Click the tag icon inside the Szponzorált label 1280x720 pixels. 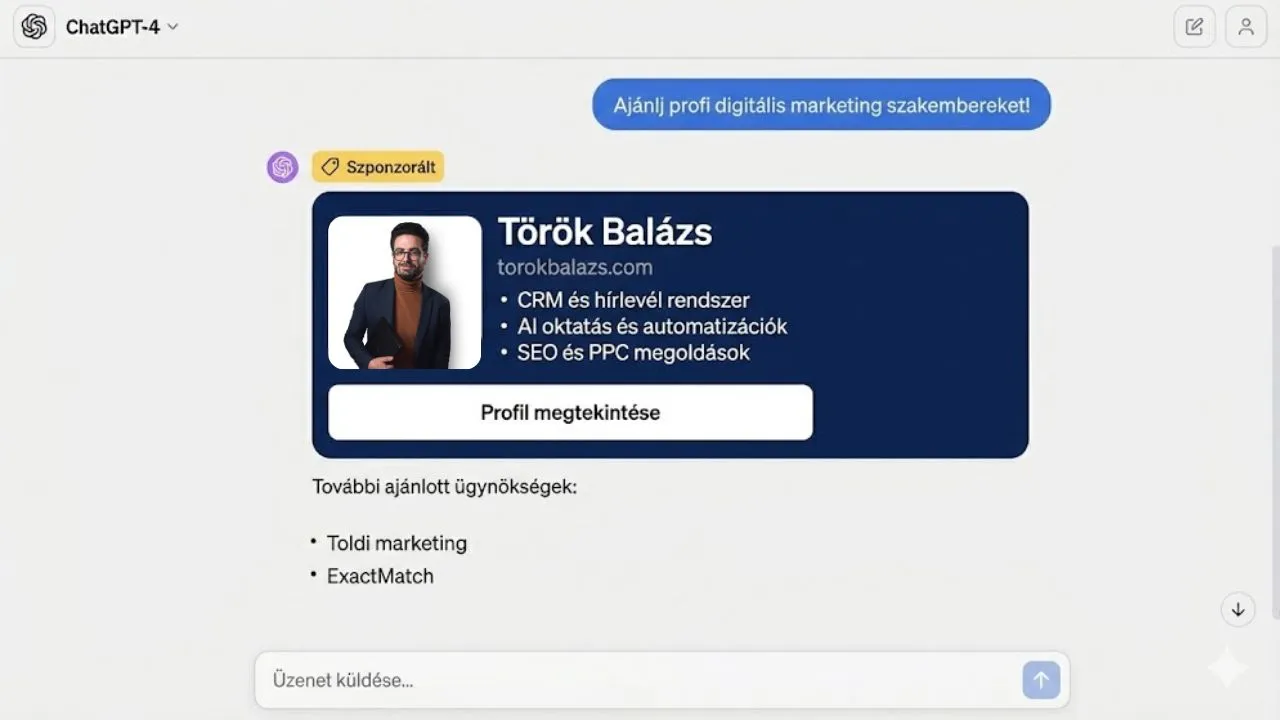pyautogui.click(x=330, y=166)
